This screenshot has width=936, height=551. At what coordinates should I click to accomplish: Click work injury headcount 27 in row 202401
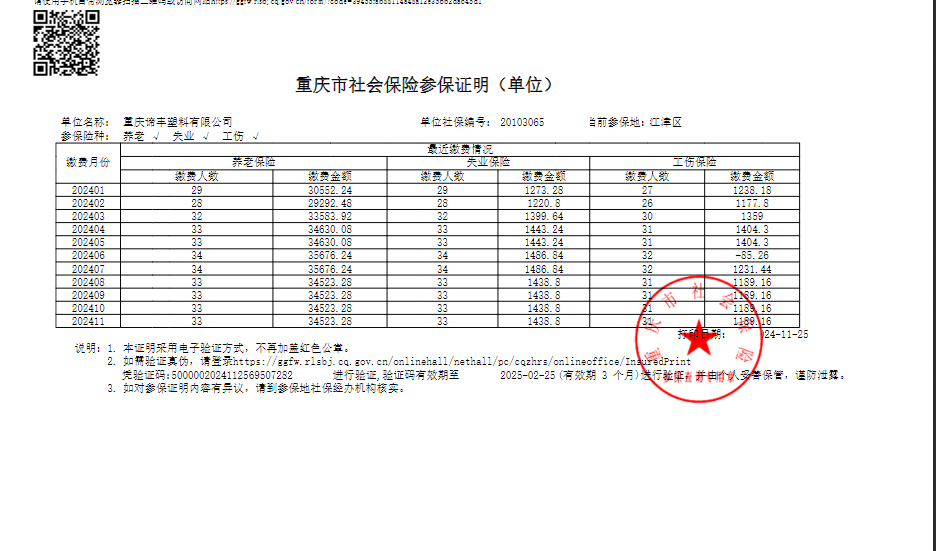tap(647, 190)
